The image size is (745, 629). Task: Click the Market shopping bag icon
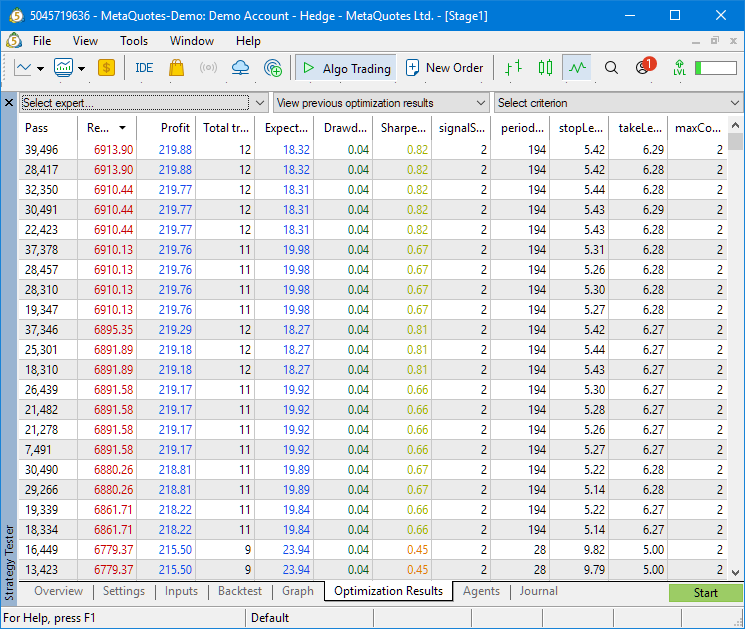[x=176, y=68]
